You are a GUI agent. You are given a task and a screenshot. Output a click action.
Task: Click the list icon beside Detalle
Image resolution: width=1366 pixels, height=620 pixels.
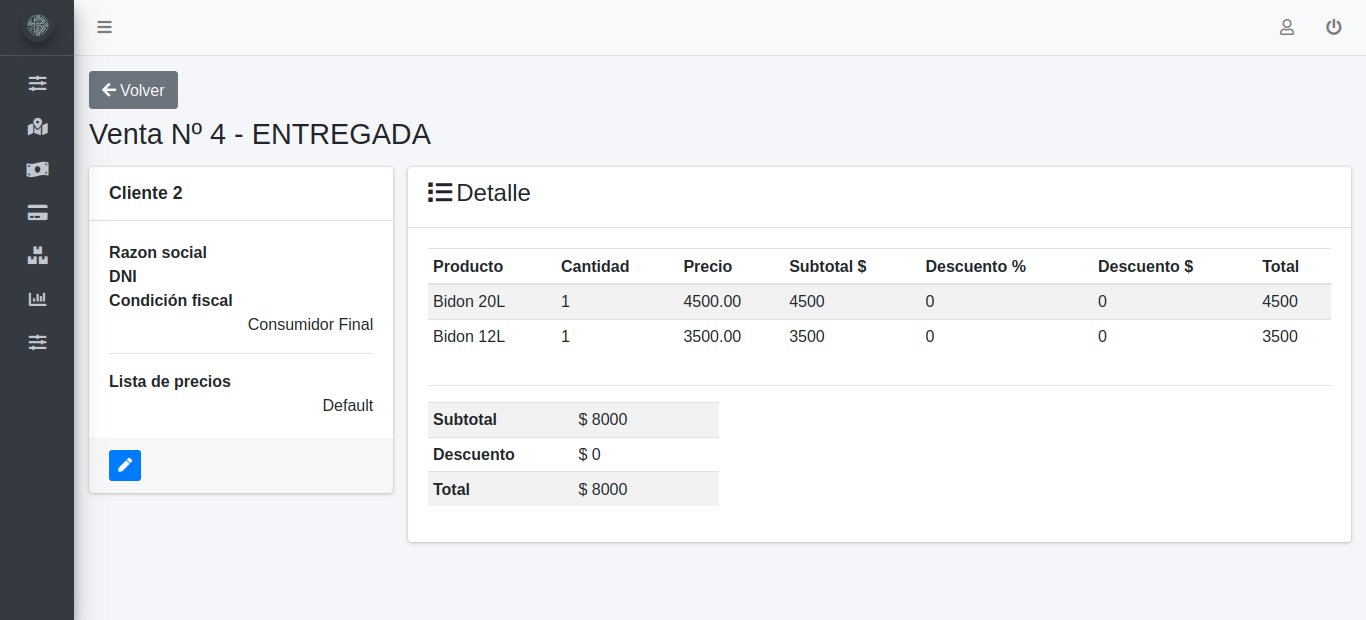pos(440,193)
